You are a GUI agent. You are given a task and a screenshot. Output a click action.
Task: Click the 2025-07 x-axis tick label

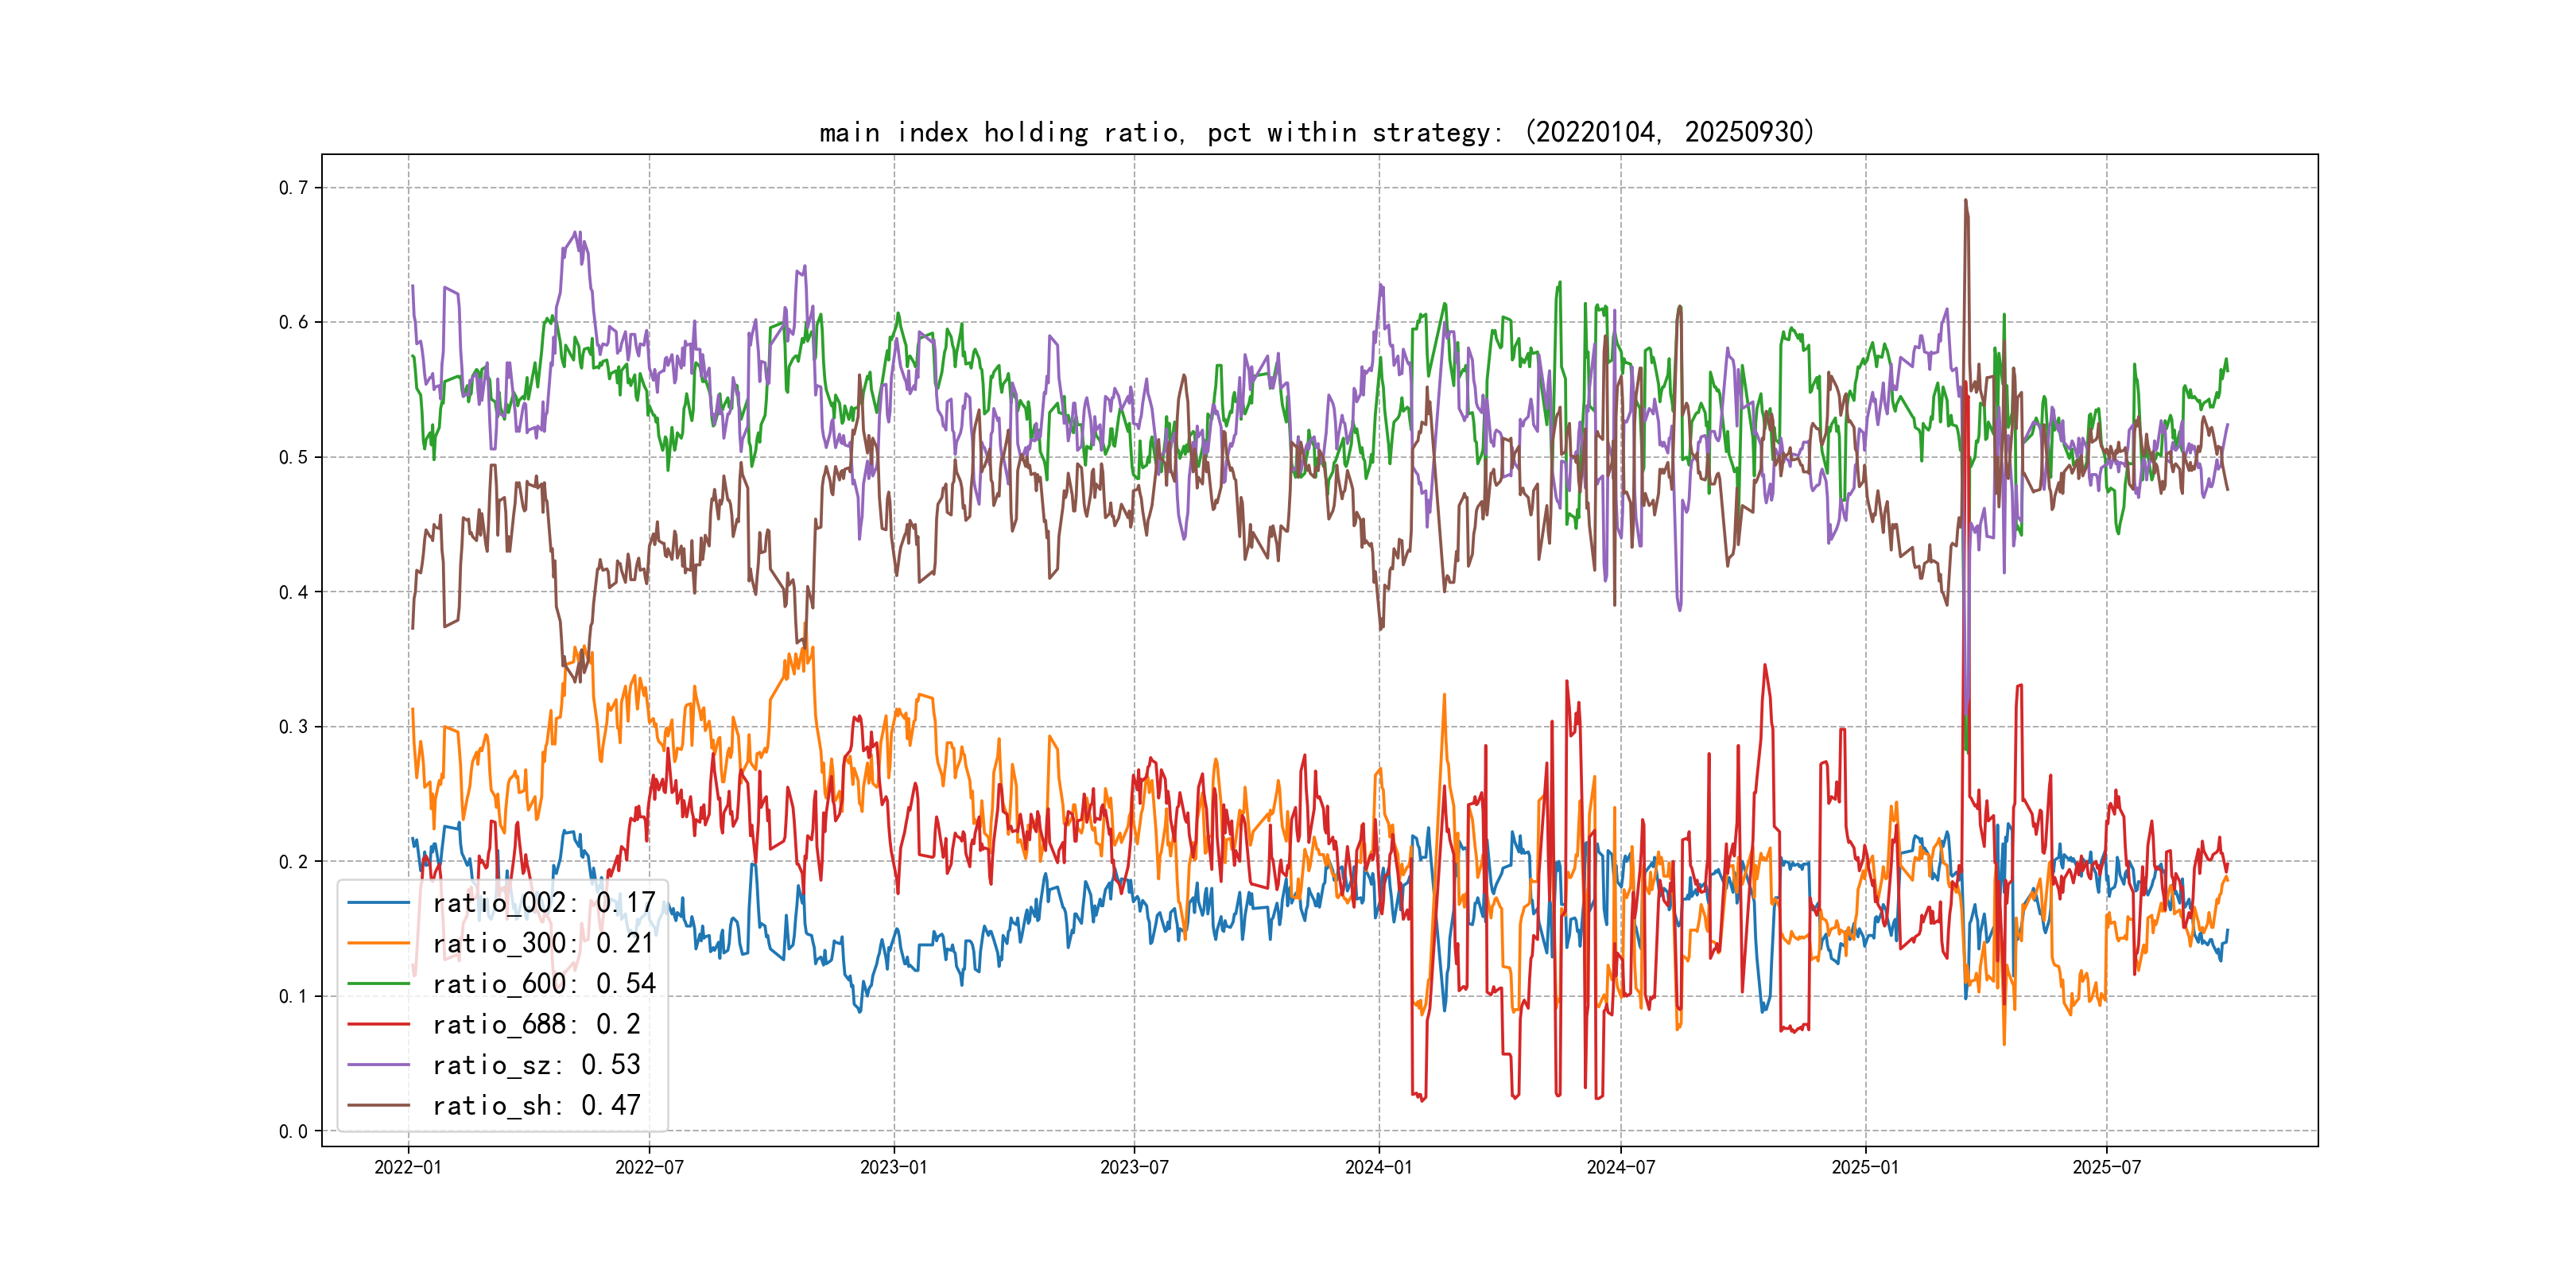tap(2106, 1167)
